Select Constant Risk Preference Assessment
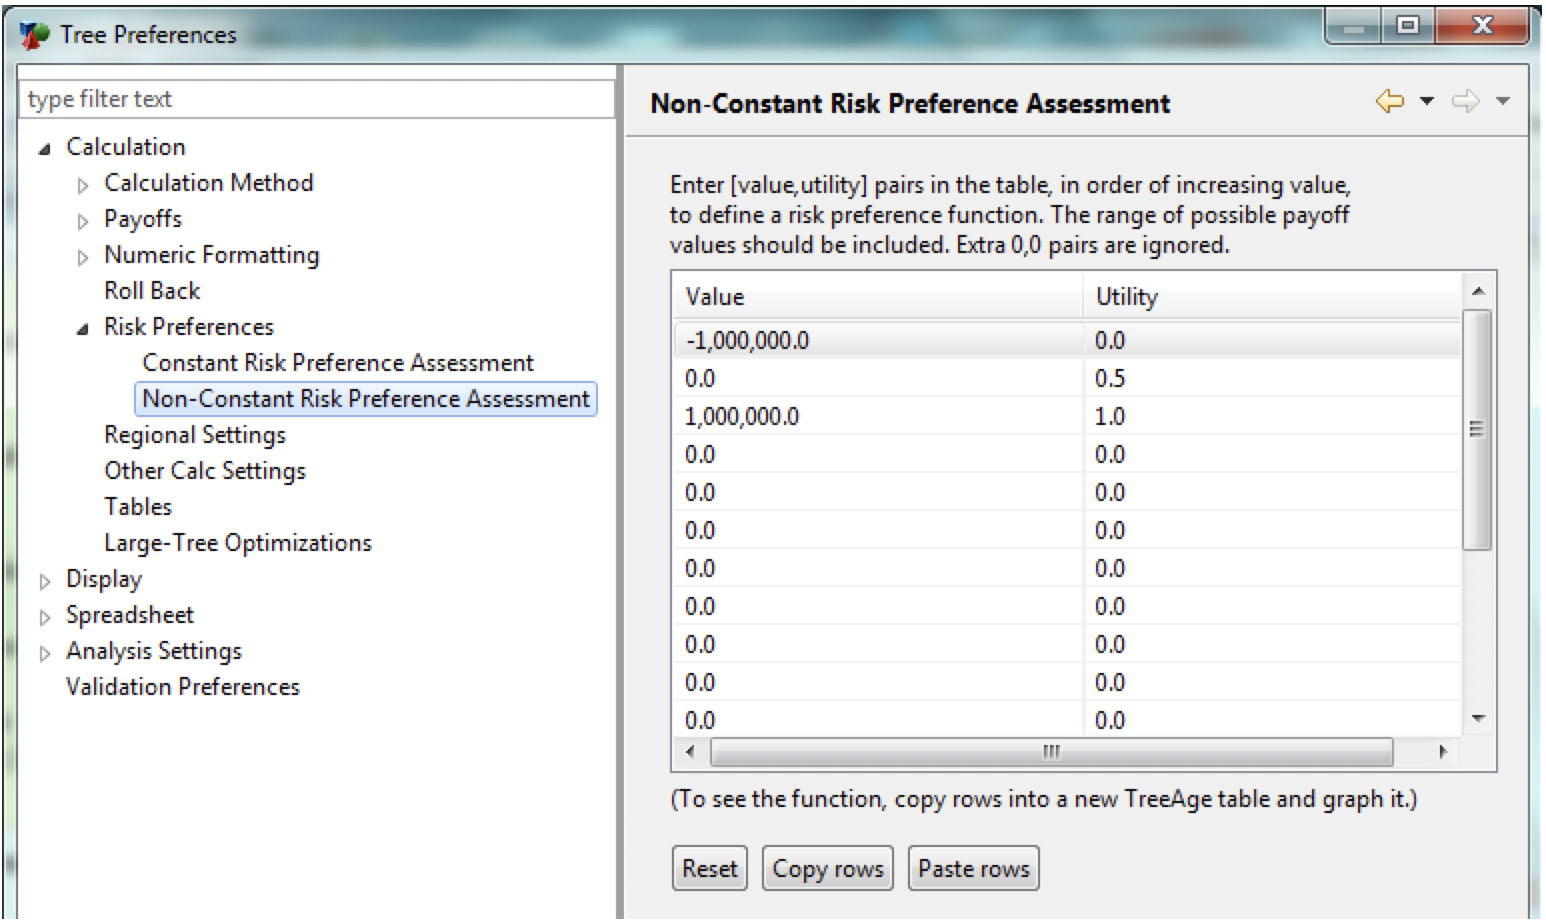 [x=338, y=362]
